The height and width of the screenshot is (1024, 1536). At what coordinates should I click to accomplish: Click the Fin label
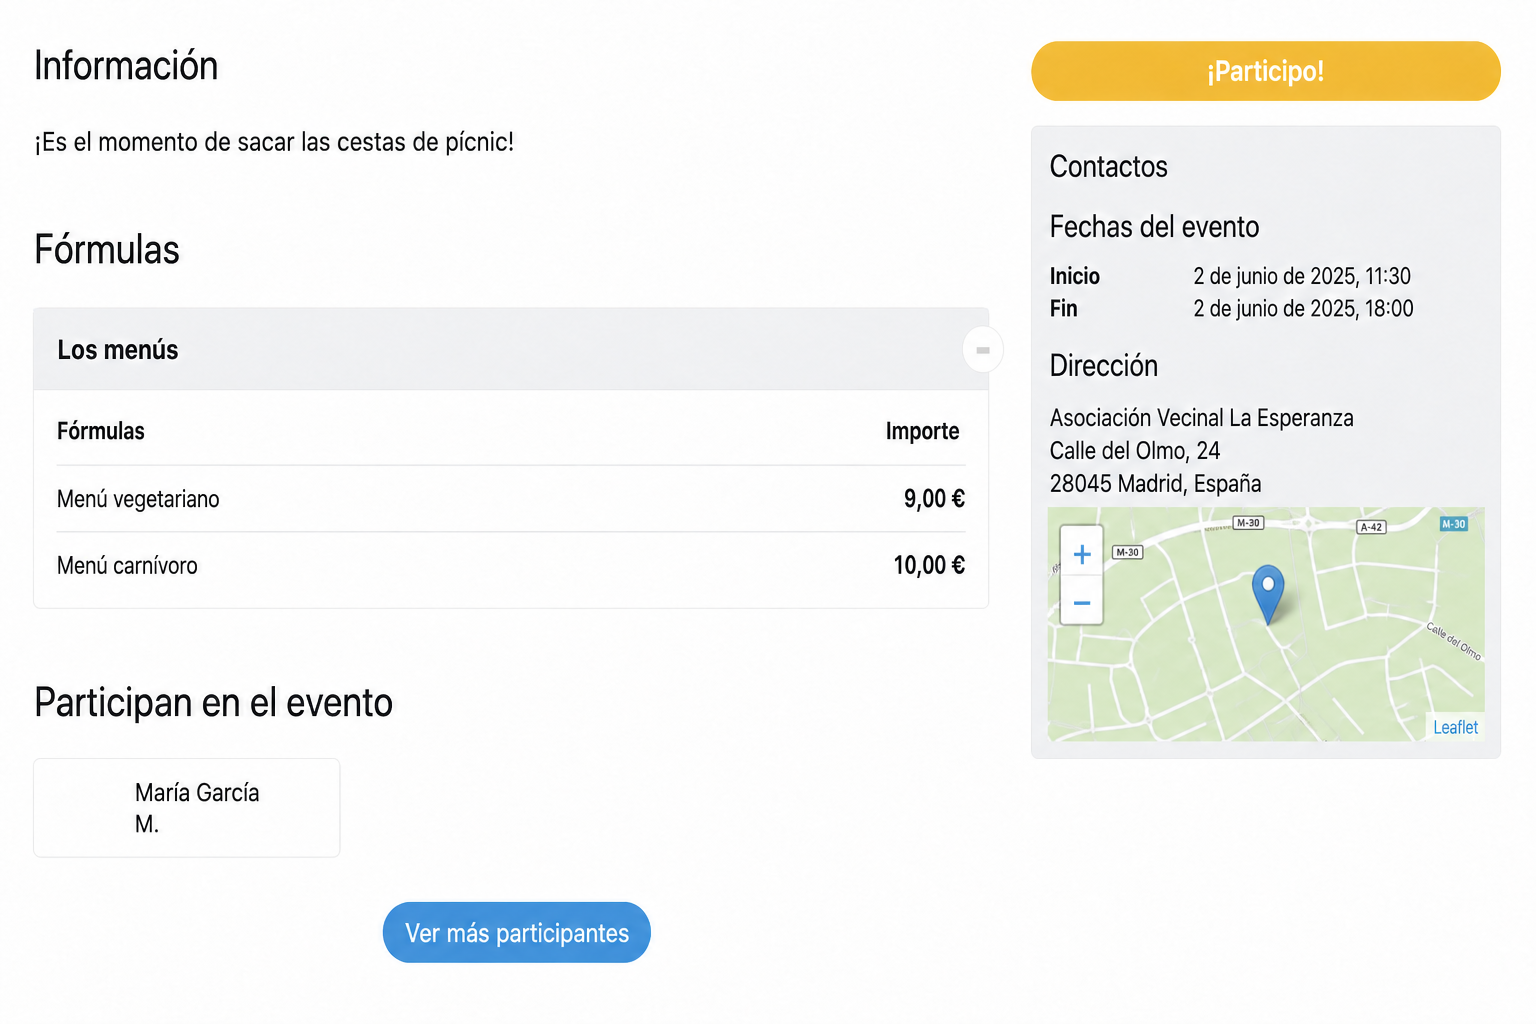pyautogui.click(x=1063, y=308)
